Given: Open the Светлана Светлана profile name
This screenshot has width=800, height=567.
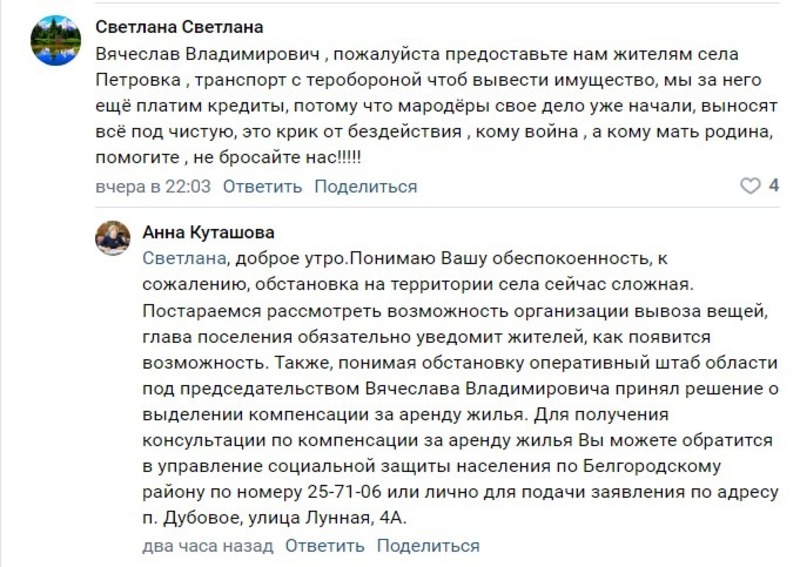Looking at the screenshot, I should tap(179, 27).
